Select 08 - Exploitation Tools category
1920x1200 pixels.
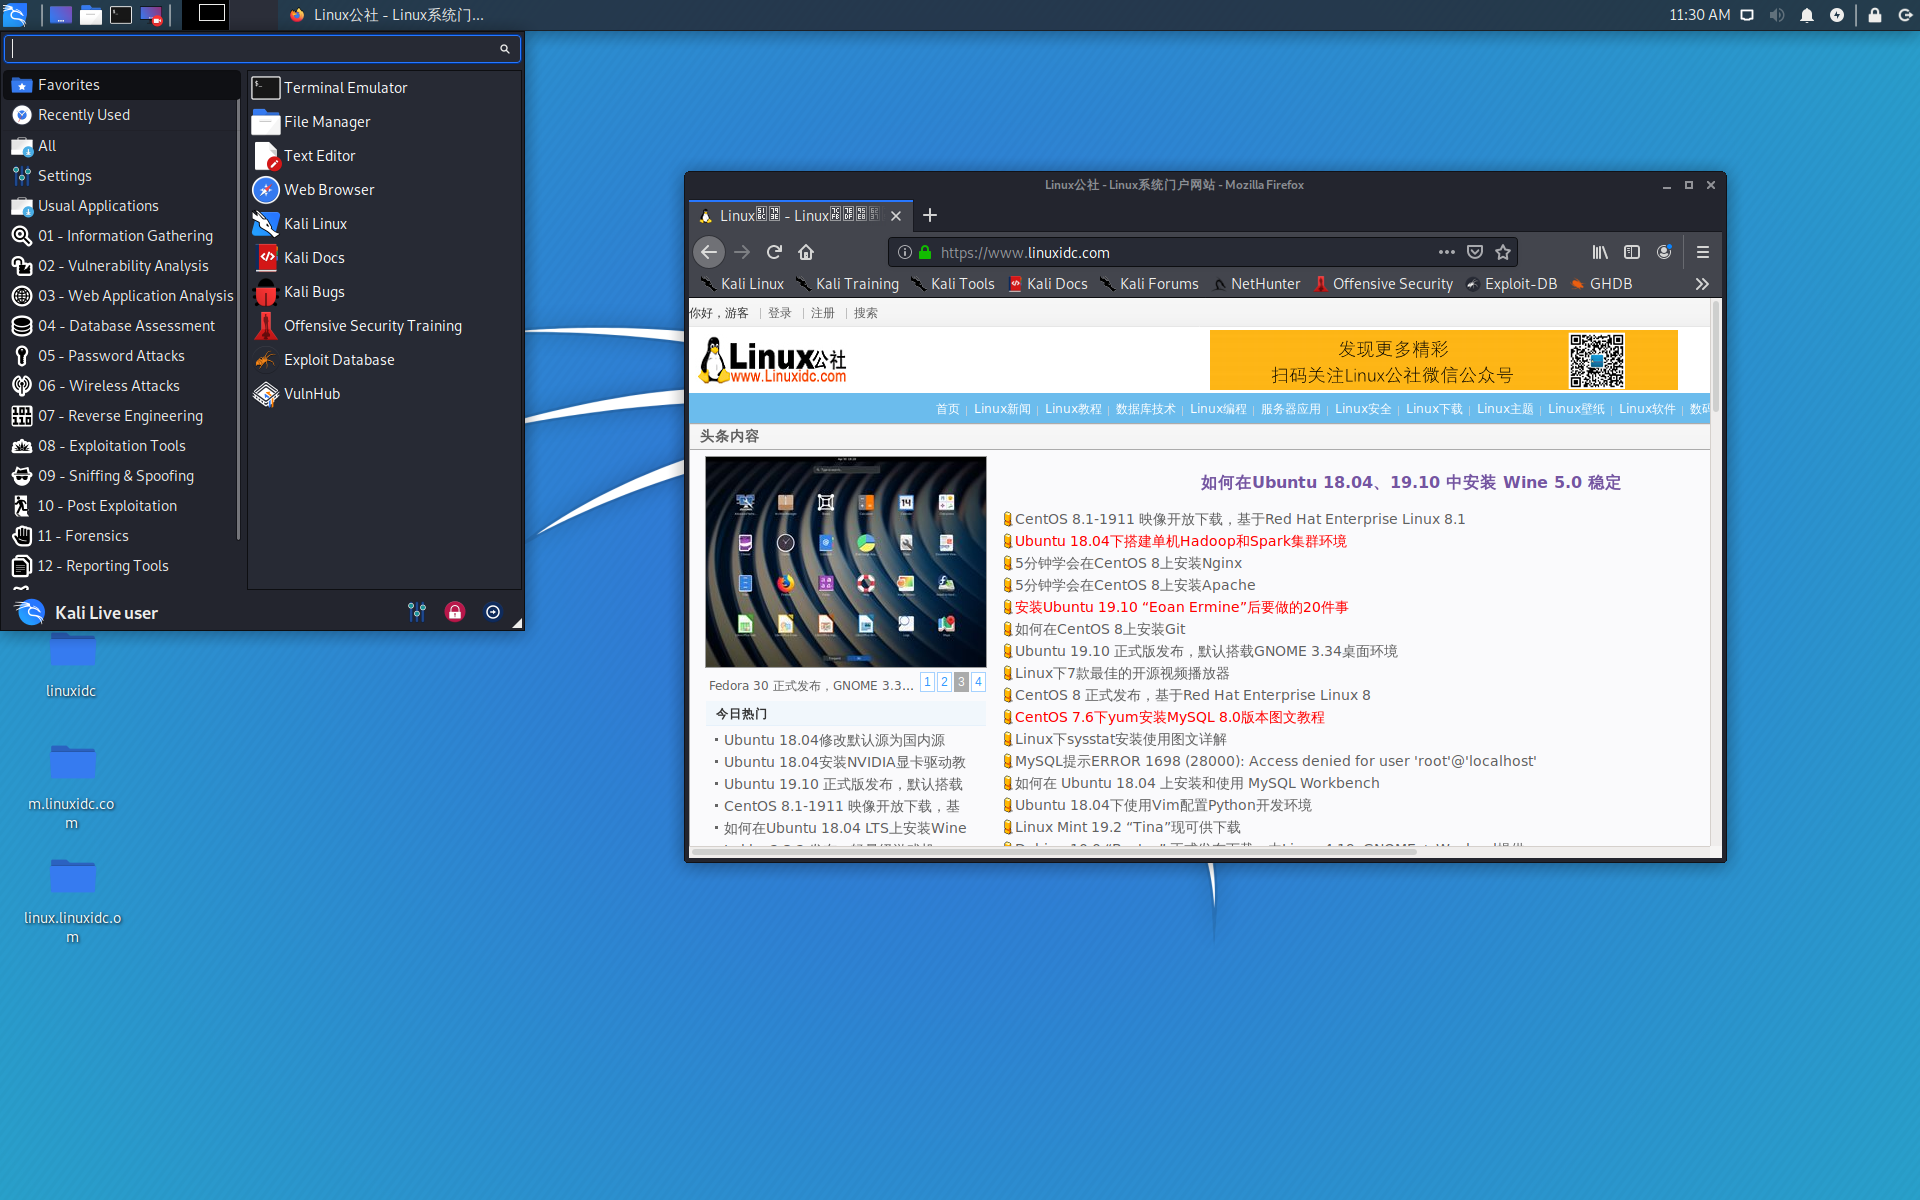(122, 446)
